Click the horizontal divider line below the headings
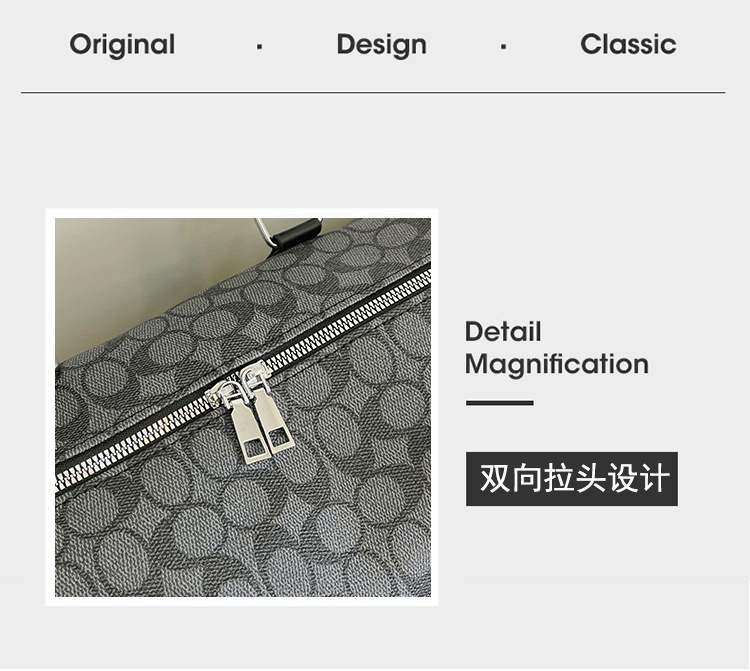Image resolution: width=750 pixels, height=671 pixels. click(373, 92)
